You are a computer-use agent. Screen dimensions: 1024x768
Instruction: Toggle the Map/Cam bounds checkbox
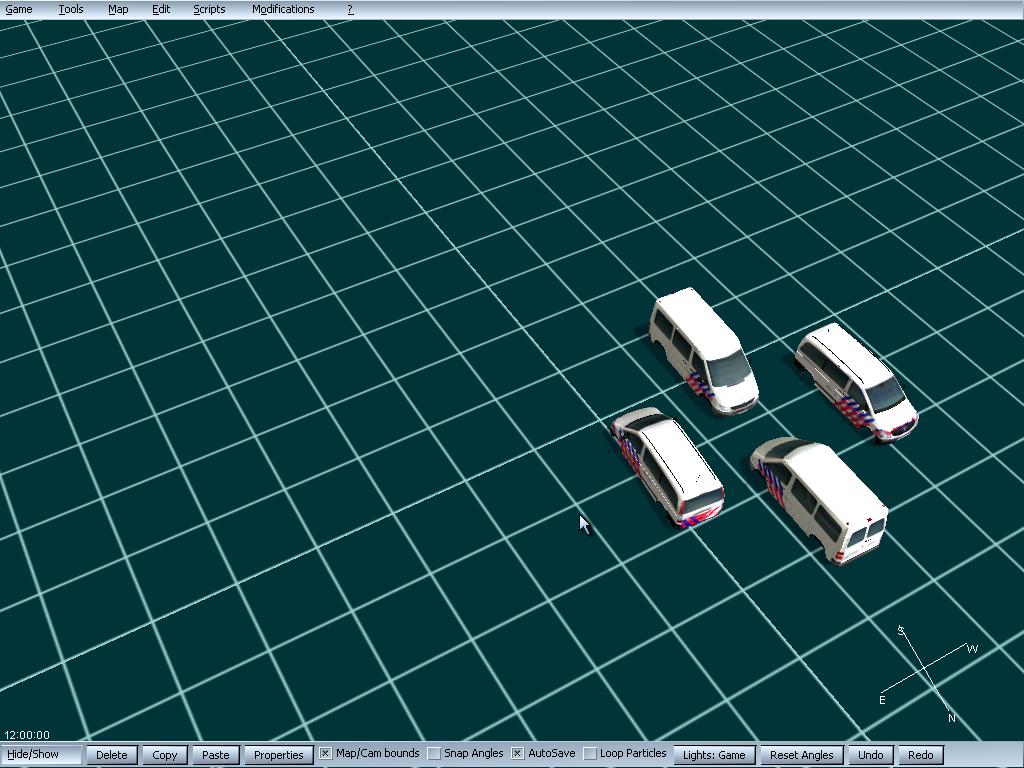[x=325, y=754]
